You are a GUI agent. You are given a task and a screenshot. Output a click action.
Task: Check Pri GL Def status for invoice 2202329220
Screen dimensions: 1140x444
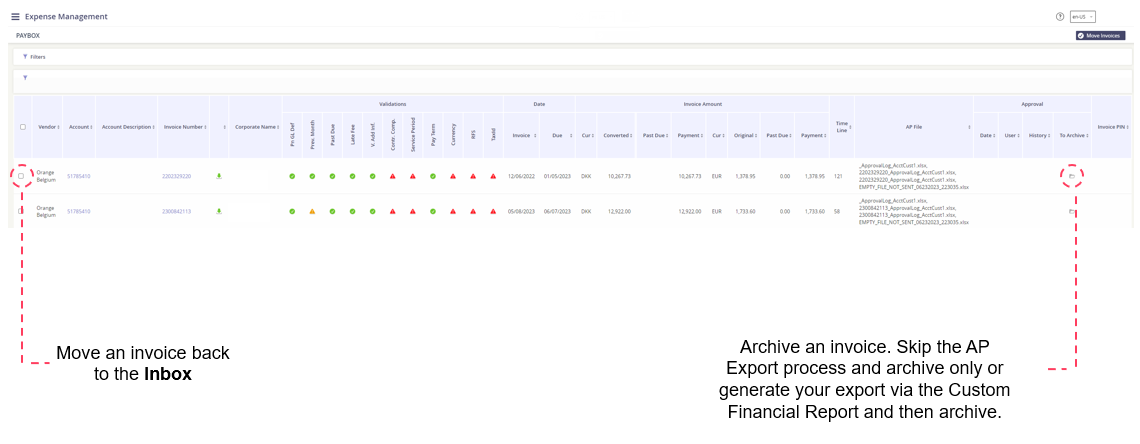[292, 176]
